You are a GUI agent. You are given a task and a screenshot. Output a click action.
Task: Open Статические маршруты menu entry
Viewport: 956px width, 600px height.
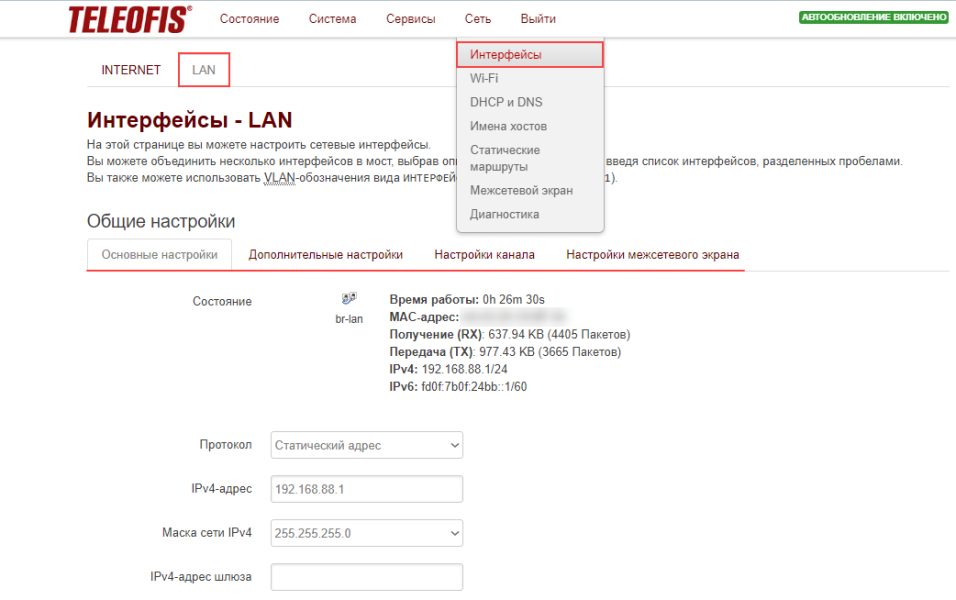pyautogui.click(x=505, y=158)
